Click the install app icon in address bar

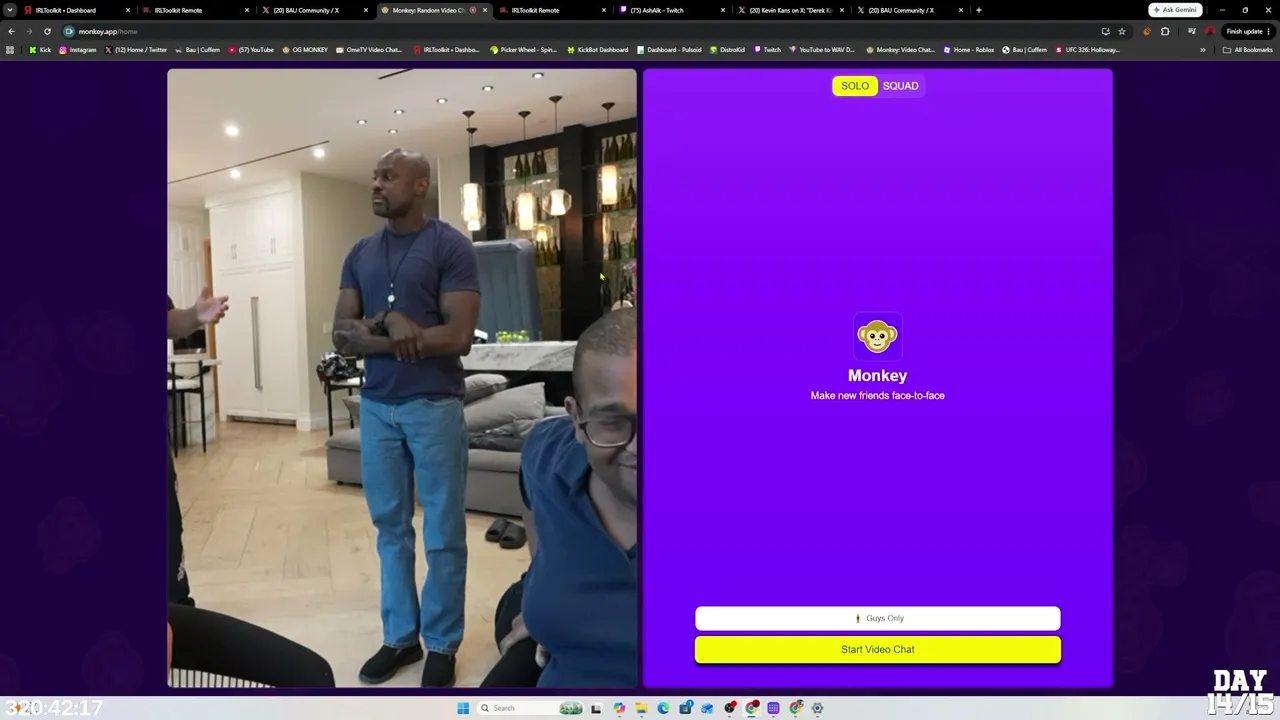(x=1105, y=31)
